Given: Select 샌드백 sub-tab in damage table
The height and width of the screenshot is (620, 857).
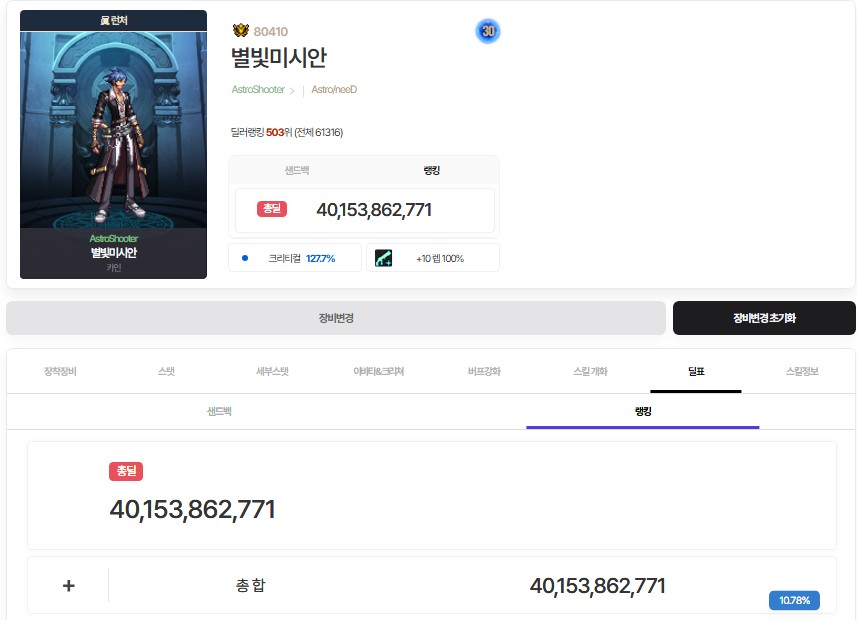Looking at the screenshot, I should 219,411.
